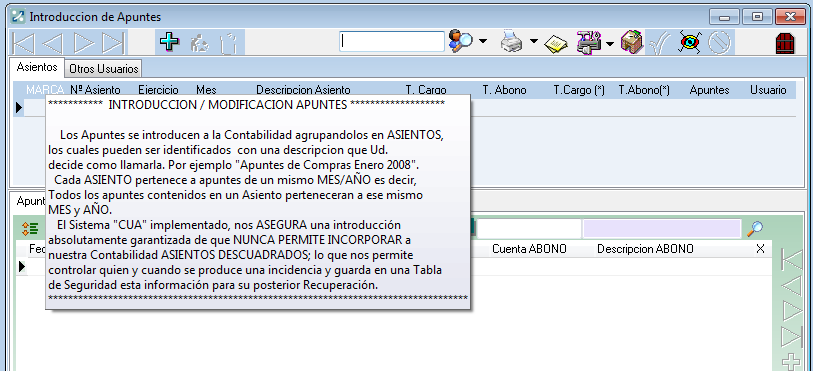
Task: Click the greyed prohibited circle icon
Action: (x=720, y=42)
